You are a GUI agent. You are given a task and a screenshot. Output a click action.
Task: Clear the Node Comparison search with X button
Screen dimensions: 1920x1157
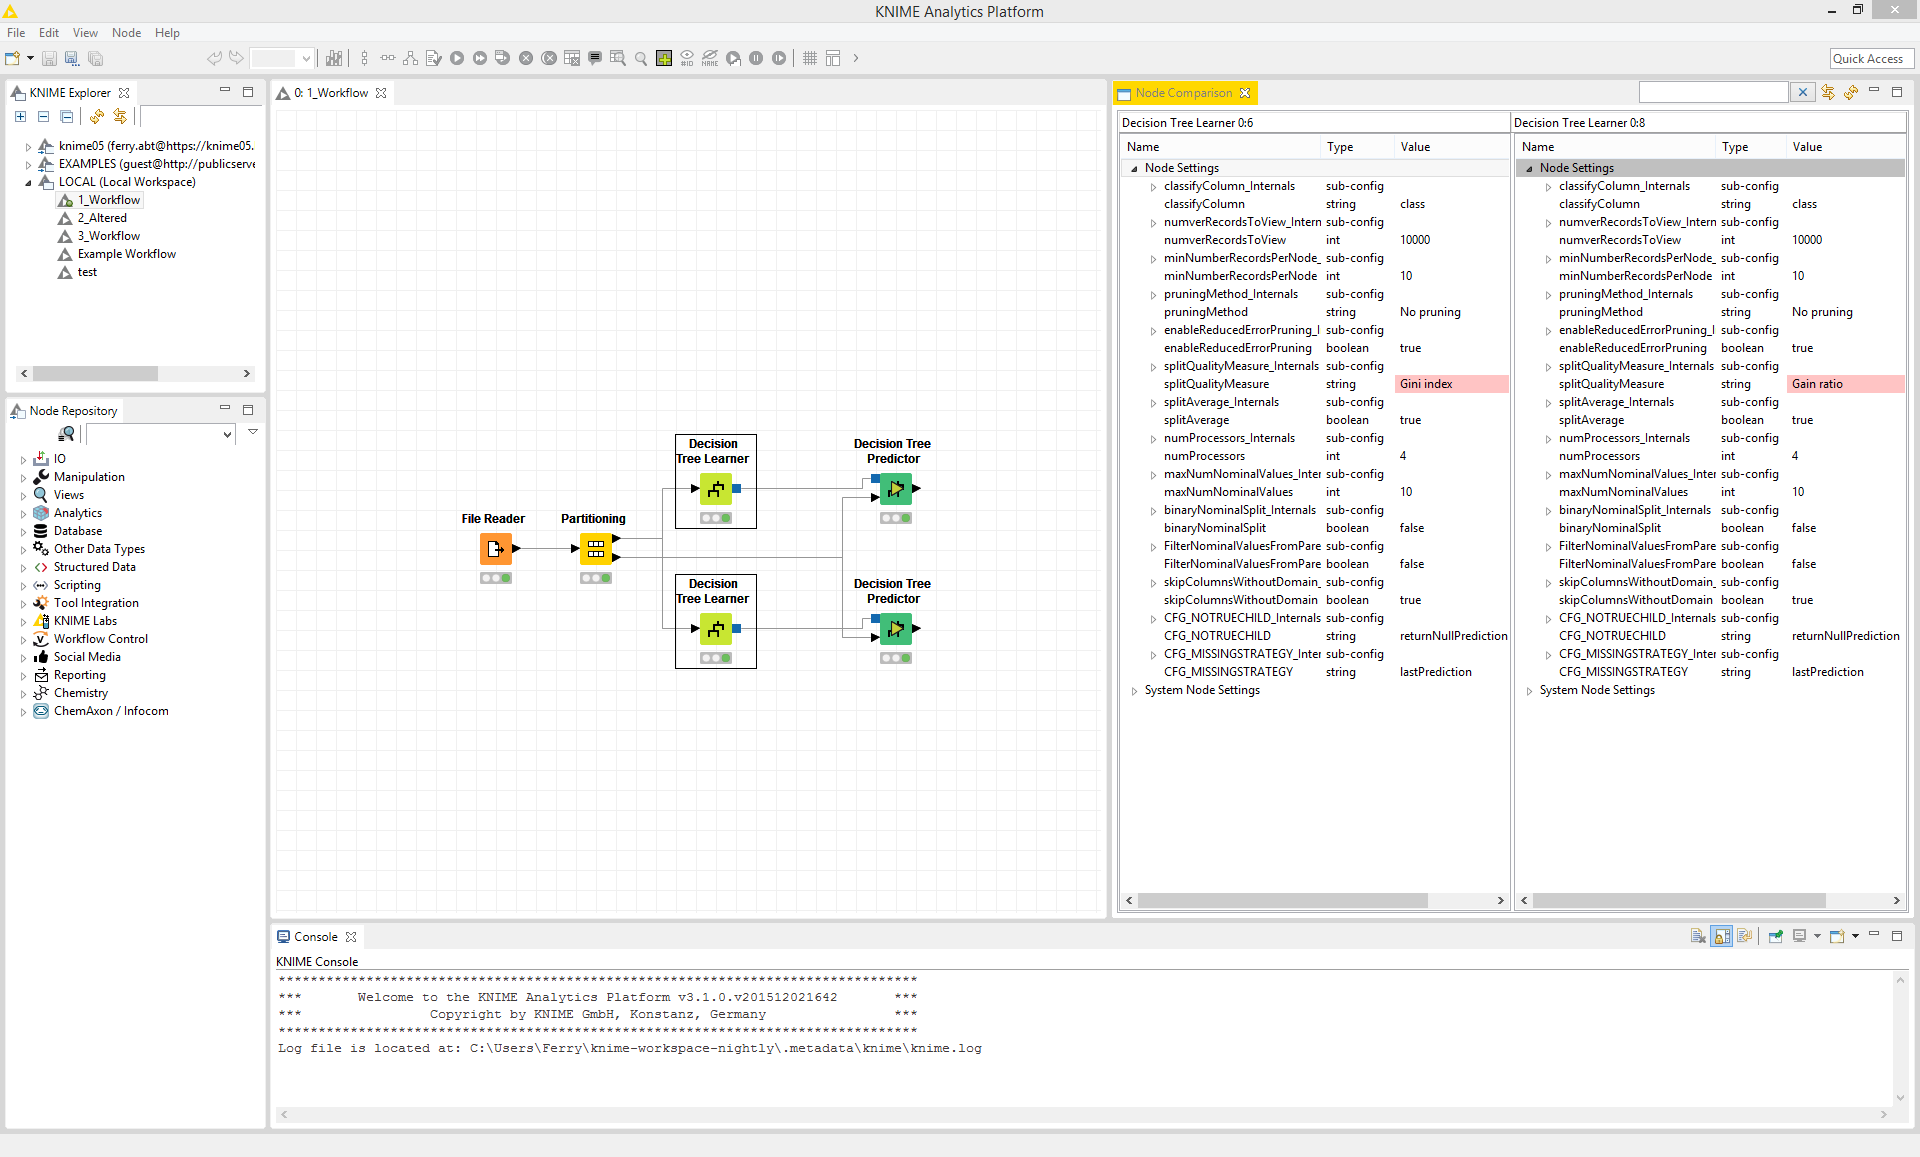click(1802, 93)
